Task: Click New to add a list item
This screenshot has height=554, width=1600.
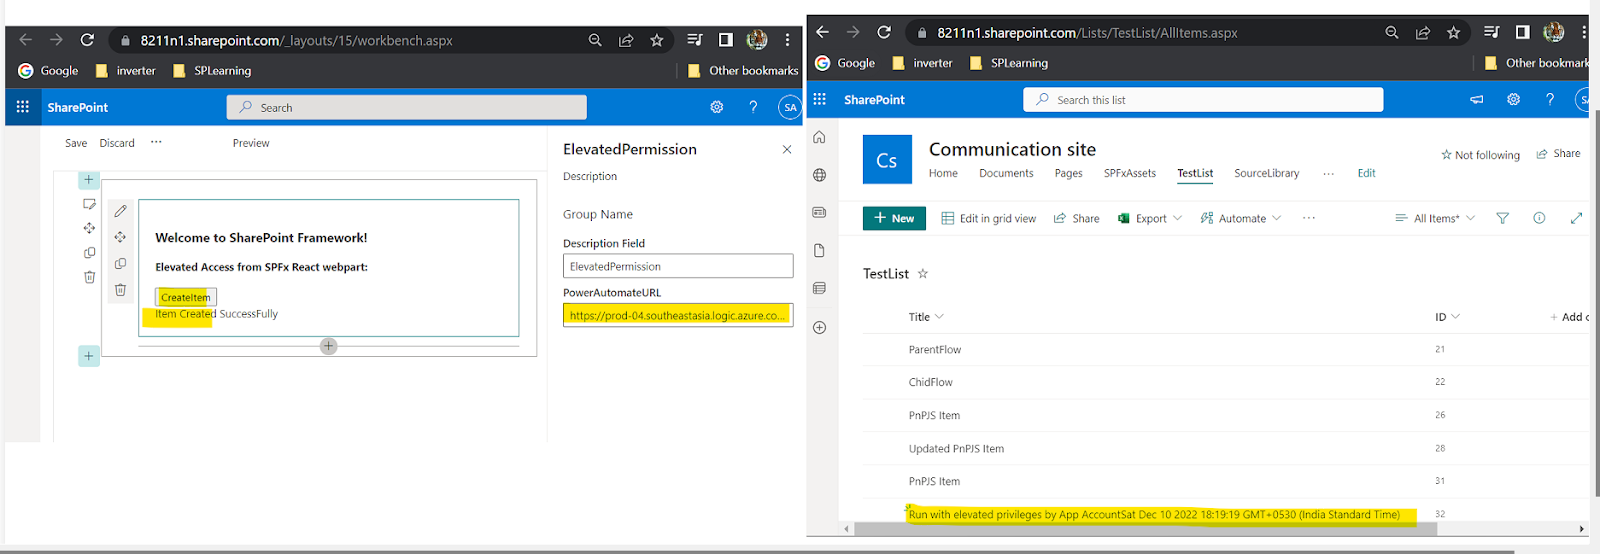Action: (894, 218)
